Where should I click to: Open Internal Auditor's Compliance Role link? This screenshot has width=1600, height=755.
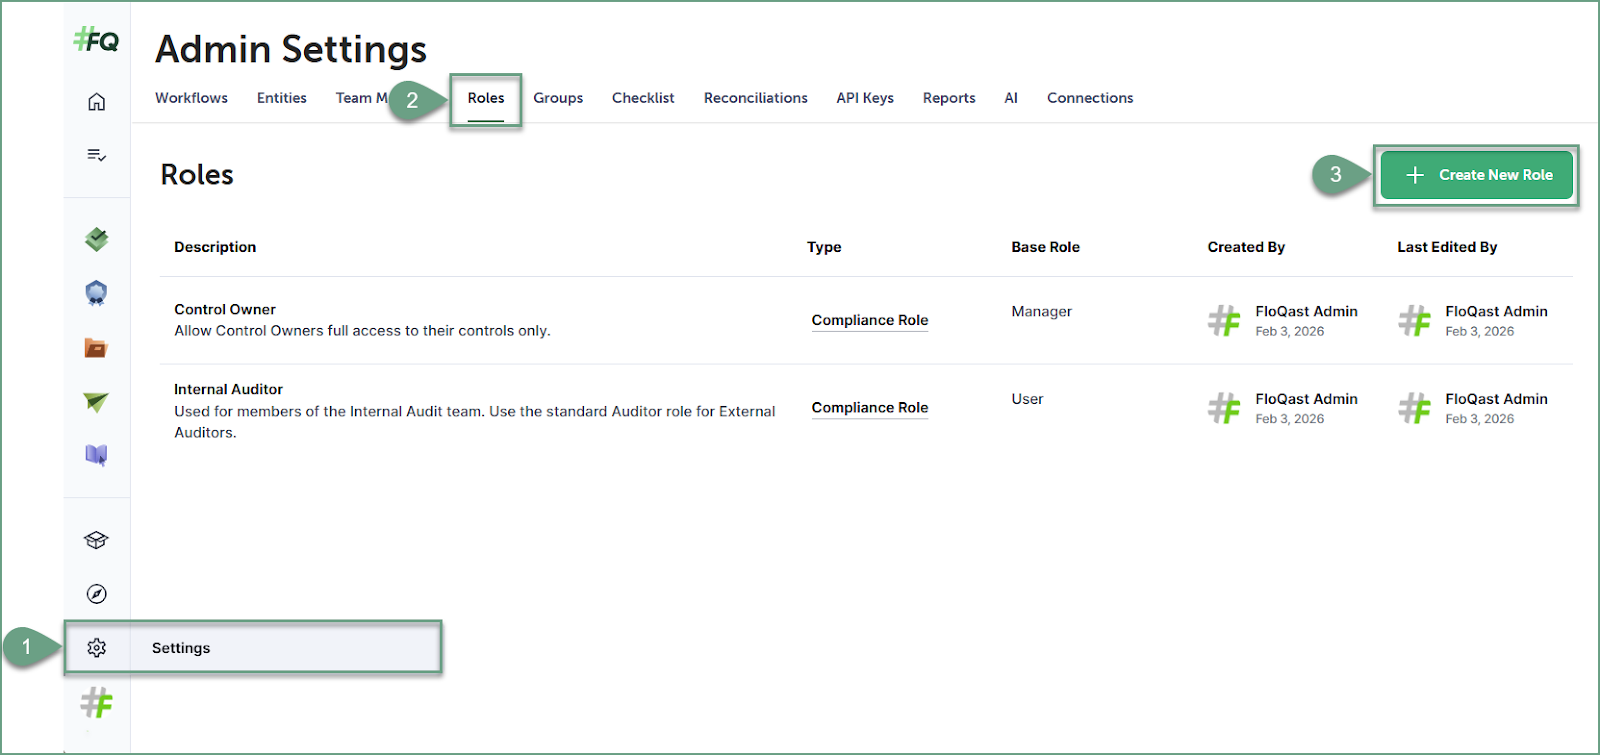[869, 408]
